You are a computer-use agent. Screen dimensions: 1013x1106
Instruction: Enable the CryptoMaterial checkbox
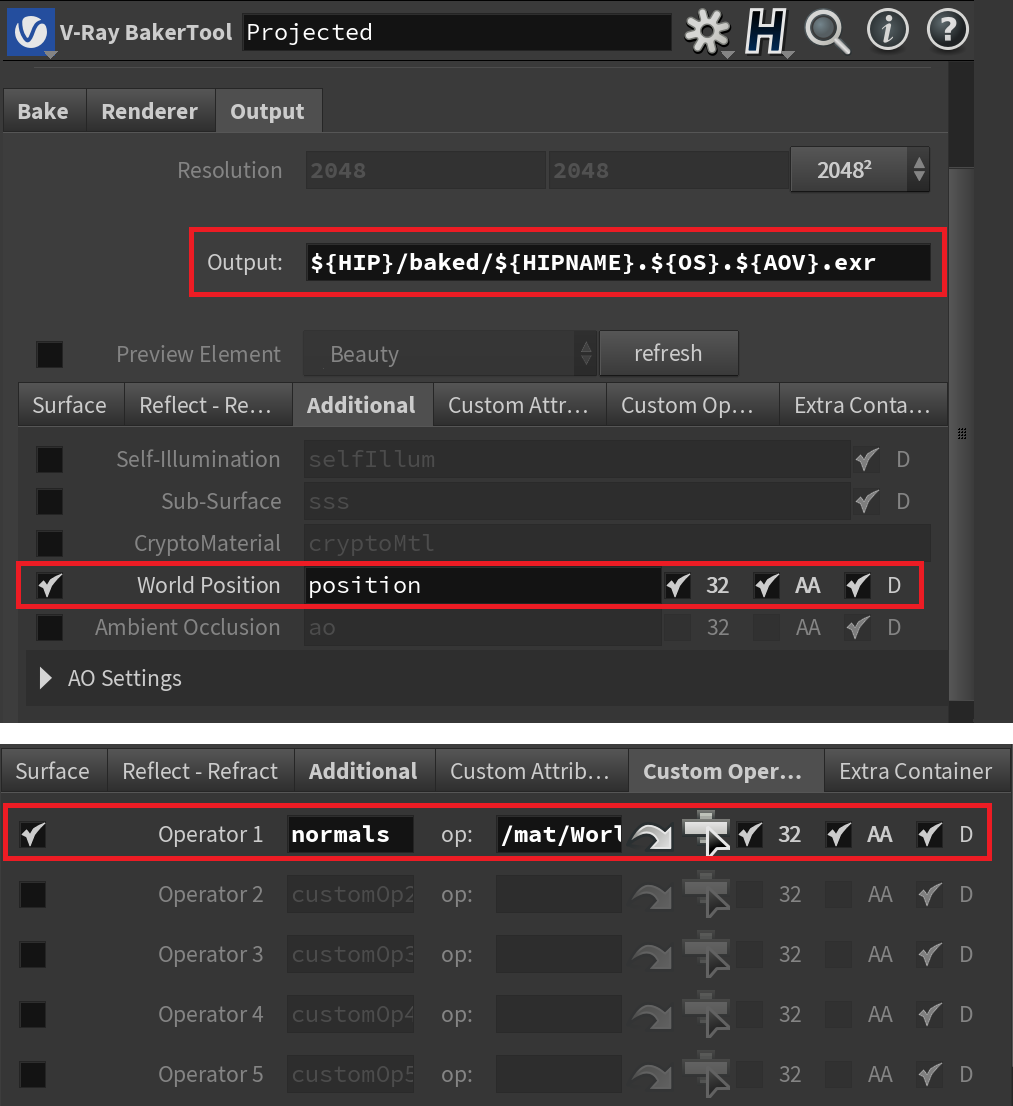click(x=49, y=544)
